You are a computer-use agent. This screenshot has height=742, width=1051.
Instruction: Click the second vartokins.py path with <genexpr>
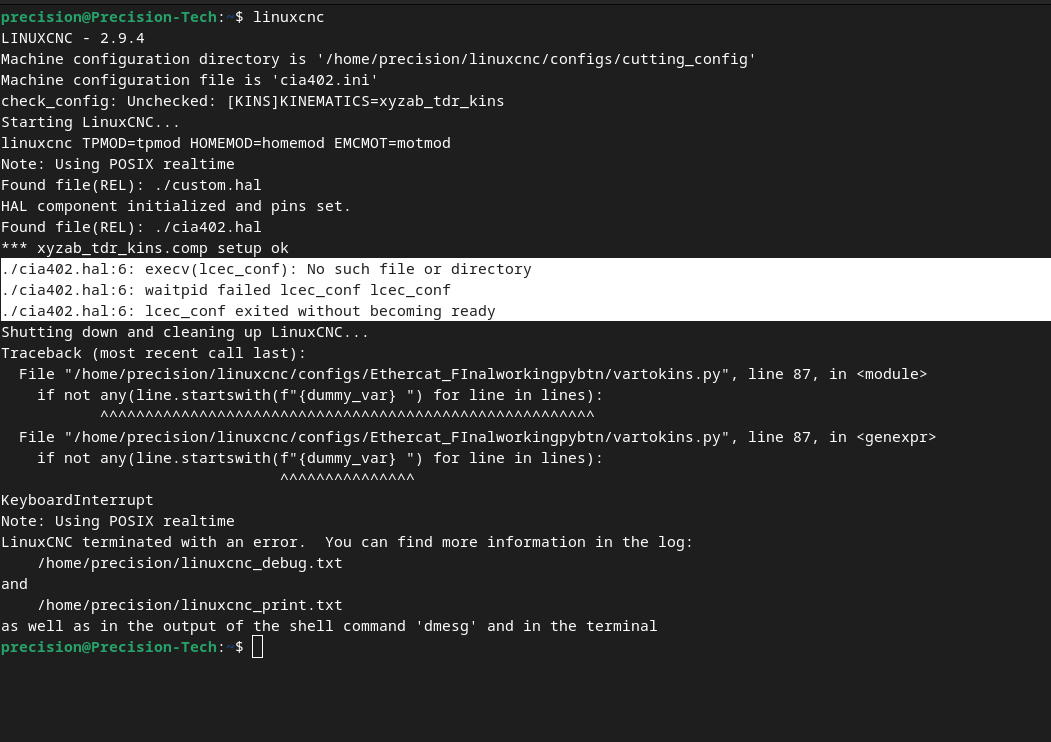(397, 437)
